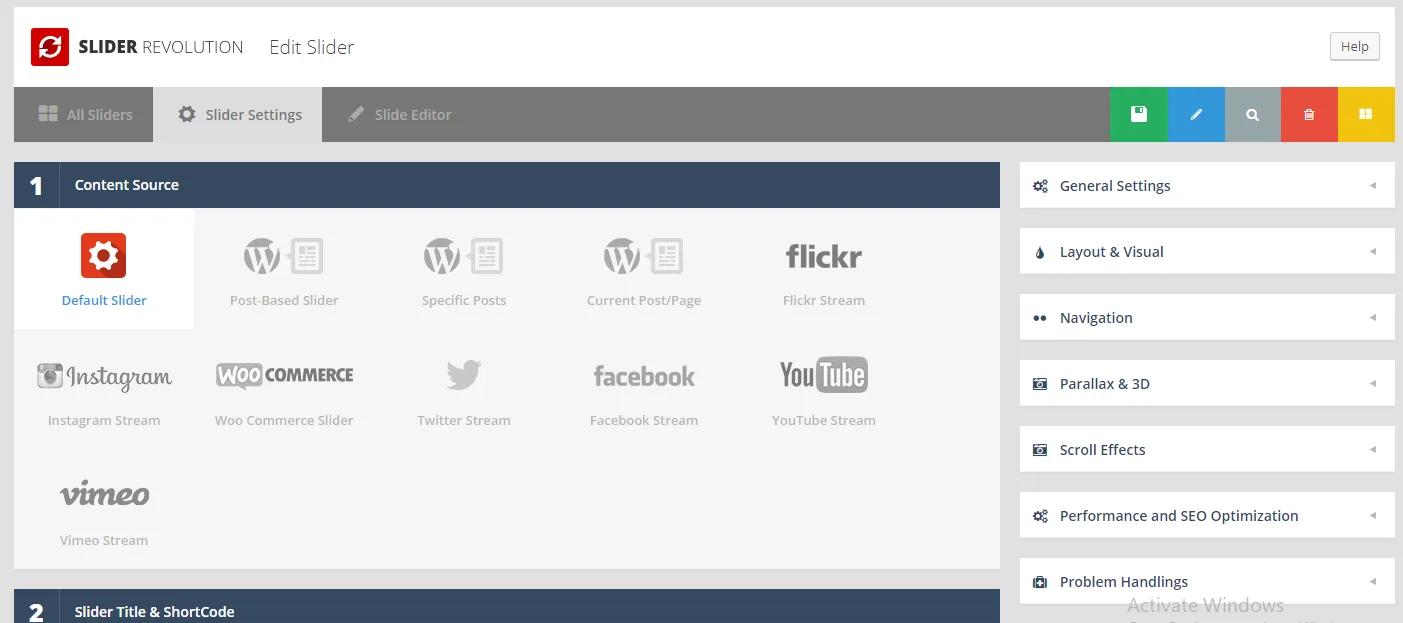
Task: Click the Woo Commerce Slider label
Action: [x=284, y=420]
